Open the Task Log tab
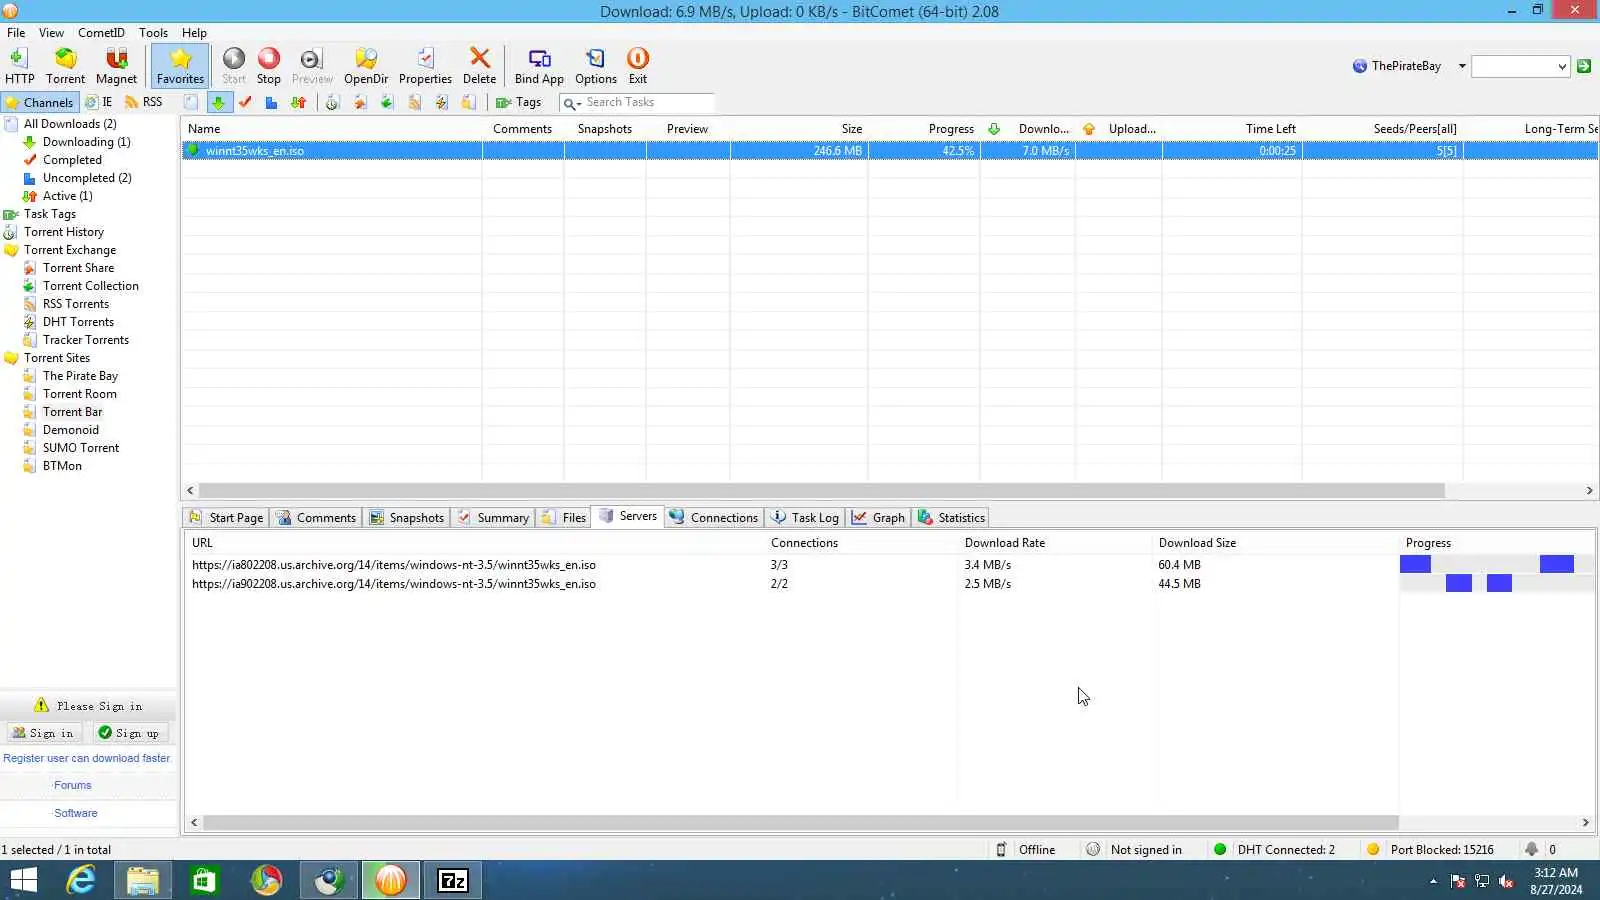The height and width of the screenshot is (900, 1600). coord(805,518)
